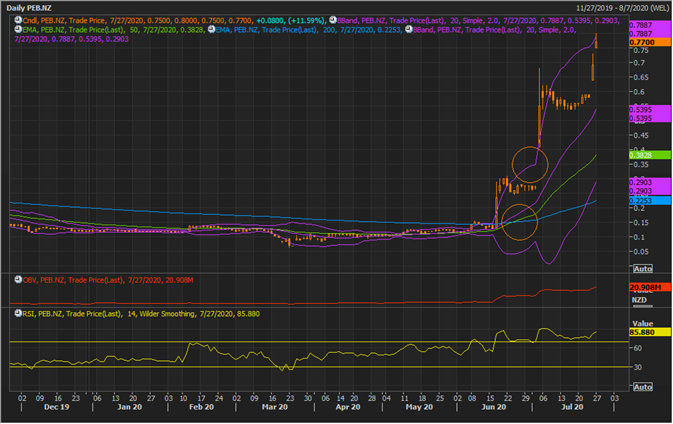Click the 0.75 price axis label
Viewport: 673px width, 424px height.
[640, 51]
